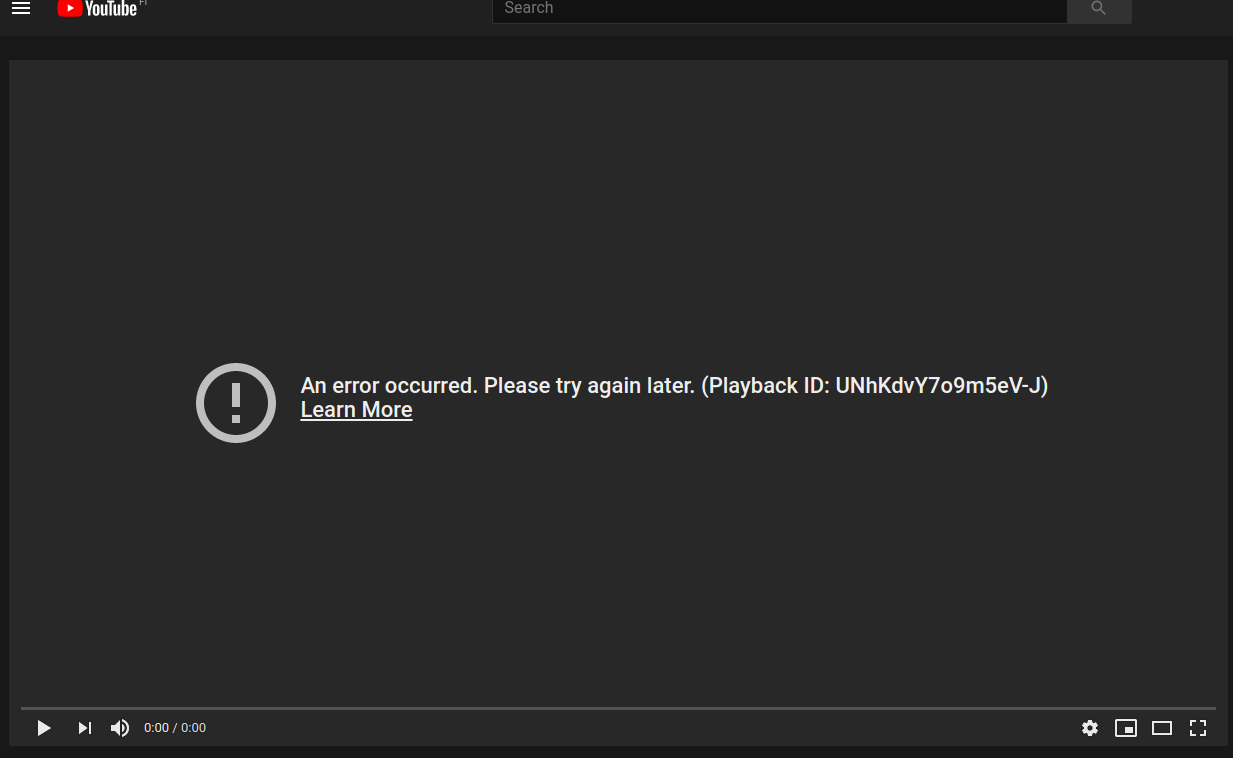Click the Playback ID code text
Screen dimensions: 1233x758
pyautogui.click(x=940, y=385)
